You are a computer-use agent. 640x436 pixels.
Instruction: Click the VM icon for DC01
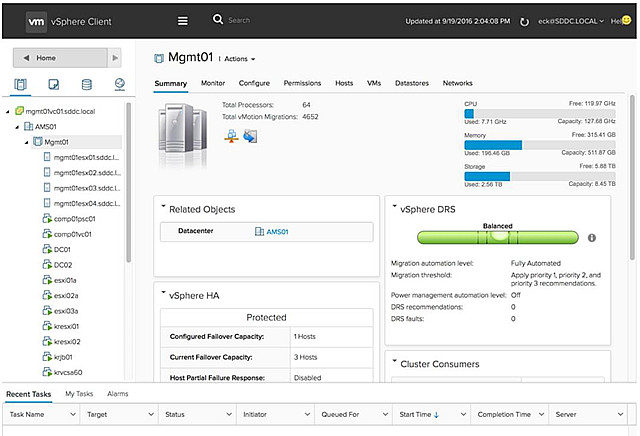pyautogui.click(x=47, y=249)
